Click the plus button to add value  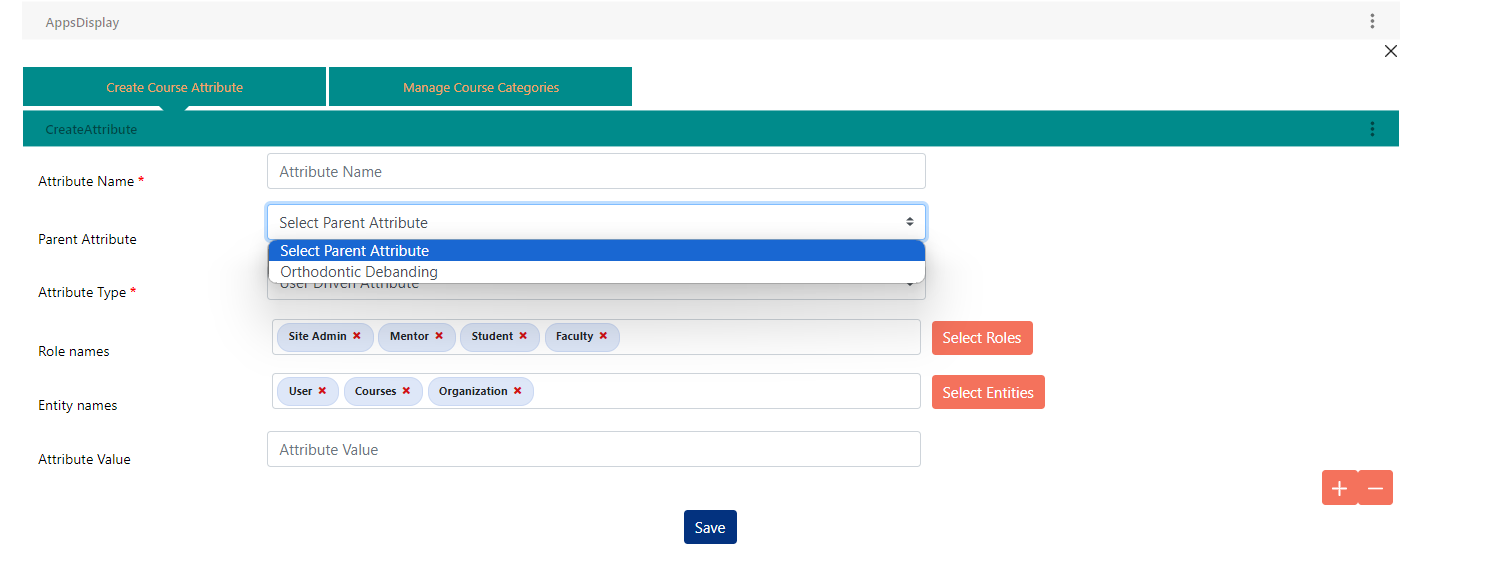point(1339,488)
